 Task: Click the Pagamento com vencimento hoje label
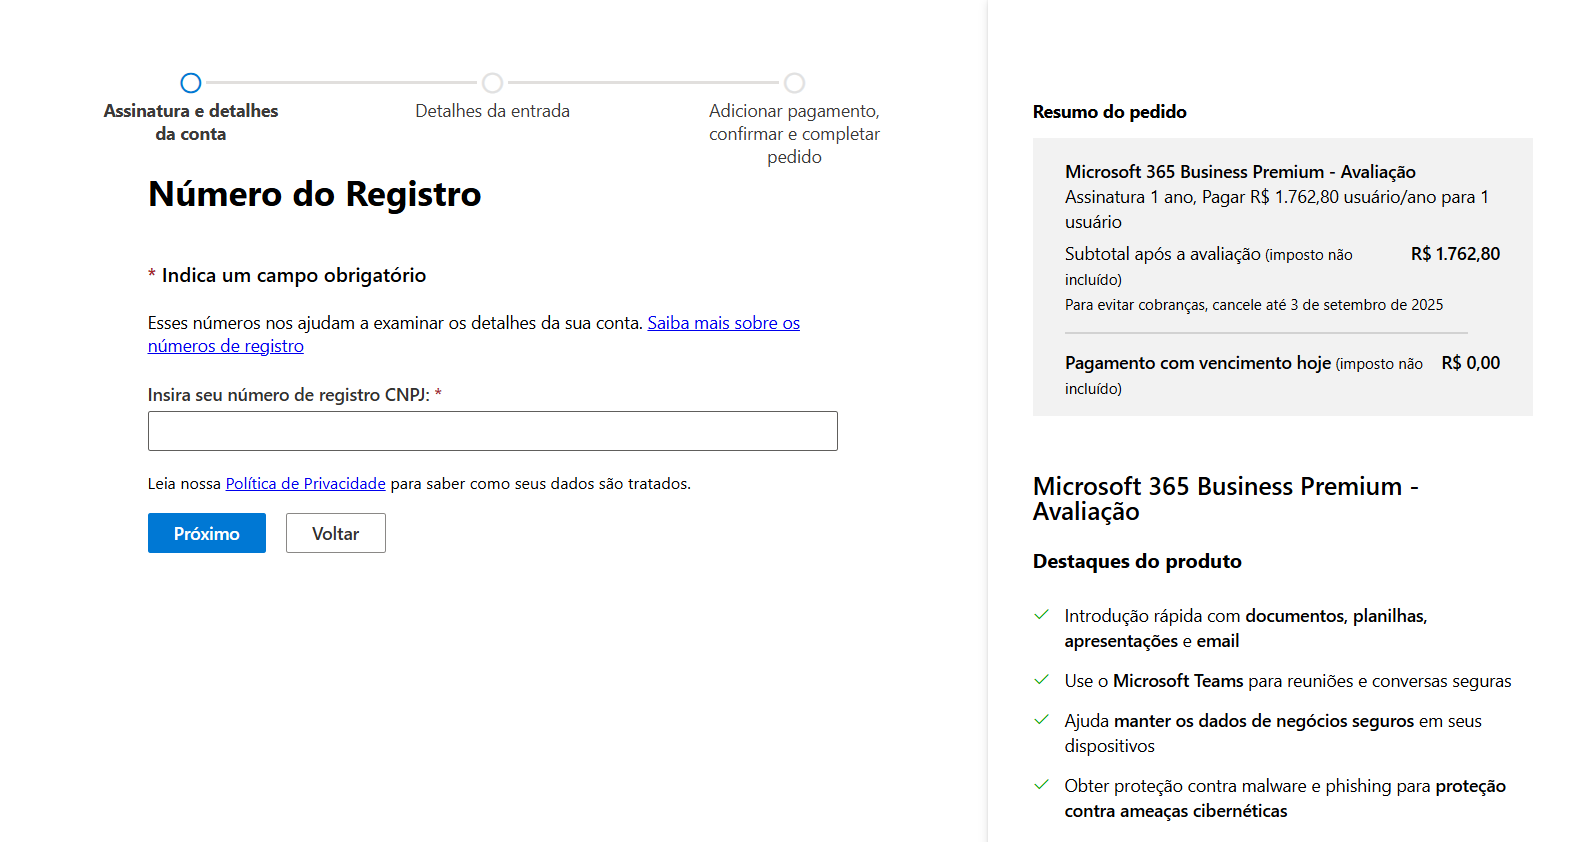click(x=1198, y=363)
